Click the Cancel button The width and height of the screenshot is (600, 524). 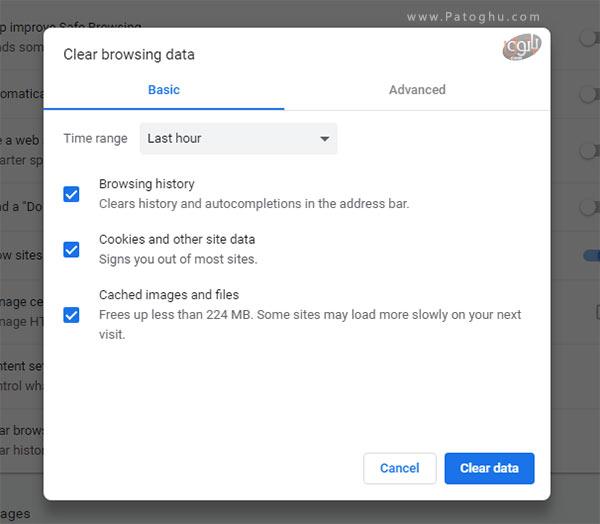click(x=399, y=468)
